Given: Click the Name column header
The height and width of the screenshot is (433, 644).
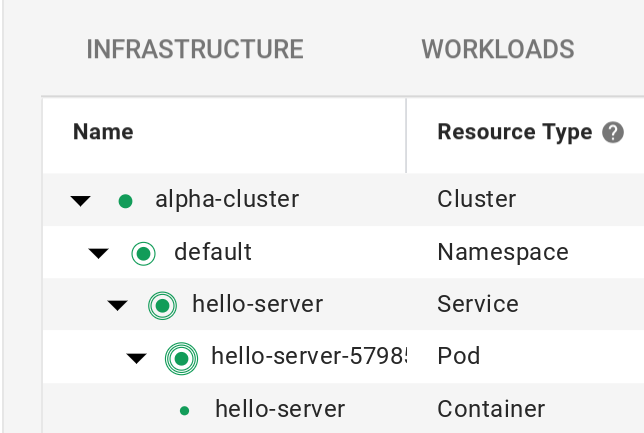Looking at the screenshot, I should (103, 132).
